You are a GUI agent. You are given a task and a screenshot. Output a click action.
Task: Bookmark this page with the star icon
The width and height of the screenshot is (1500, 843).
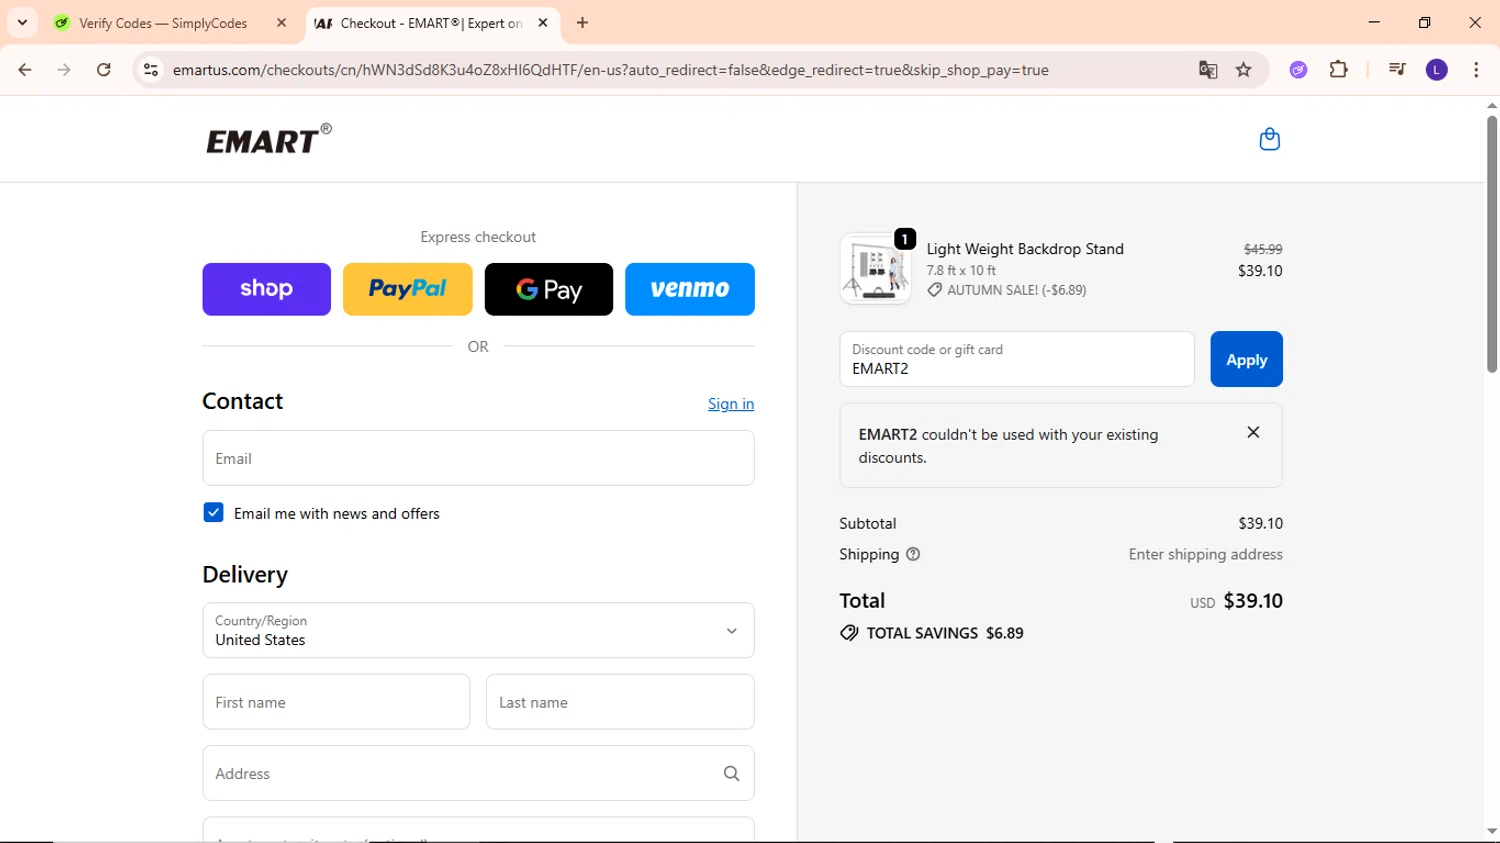[x=1244, y=70]
